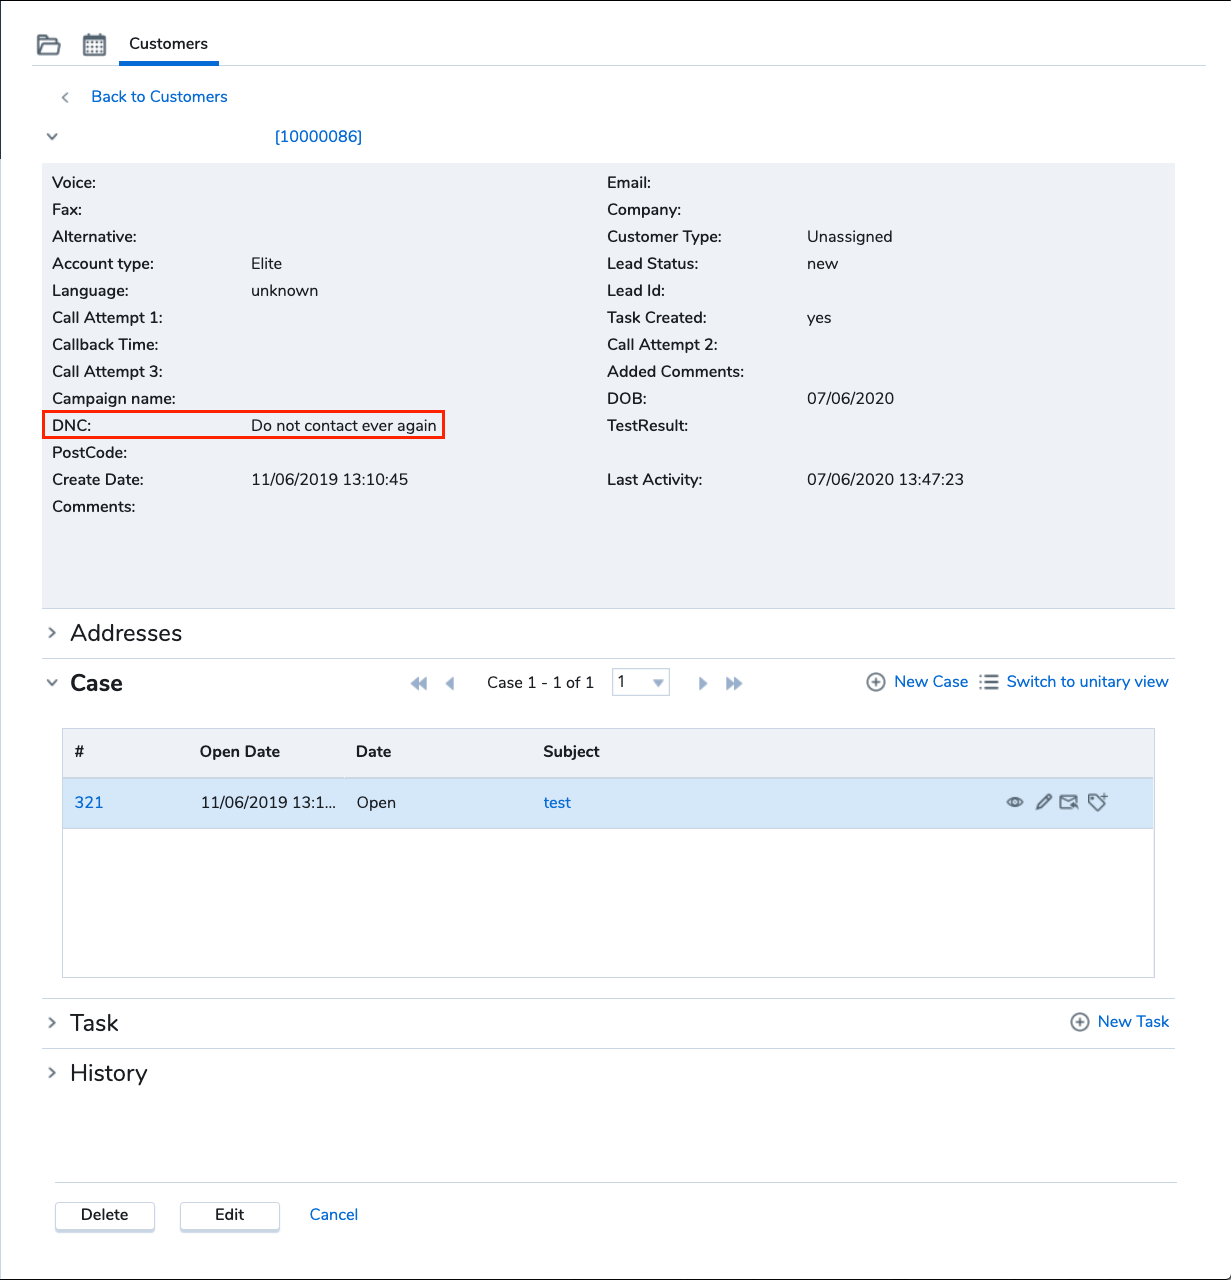The height and width of the screenshot is (1280, 1231).
Task: Switch to unitary view
Action: tap(1073, 682)
